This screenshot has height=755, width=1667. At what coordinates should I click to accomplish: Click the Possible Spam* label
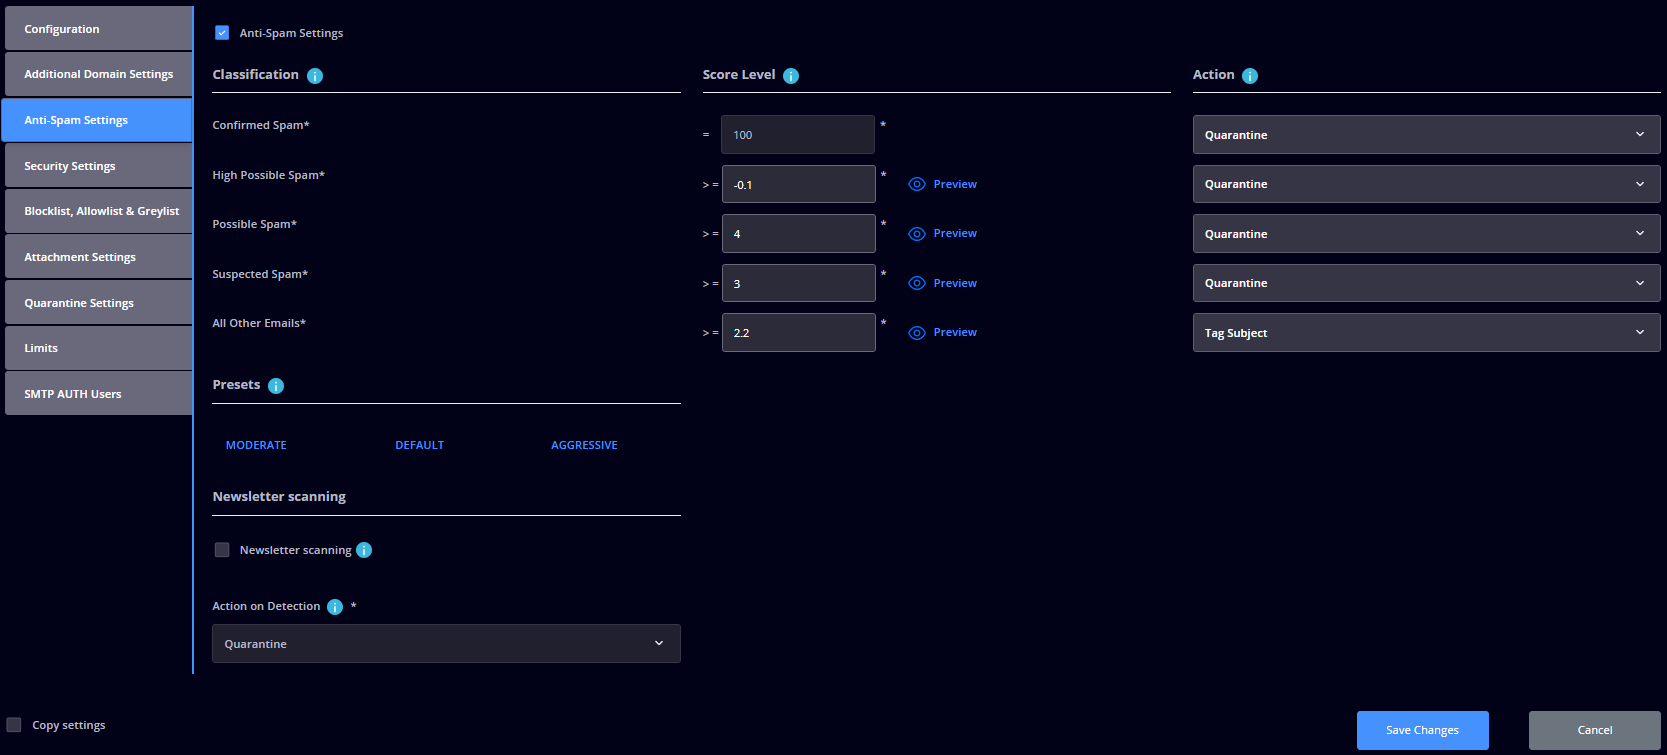(x=255, y=224)
